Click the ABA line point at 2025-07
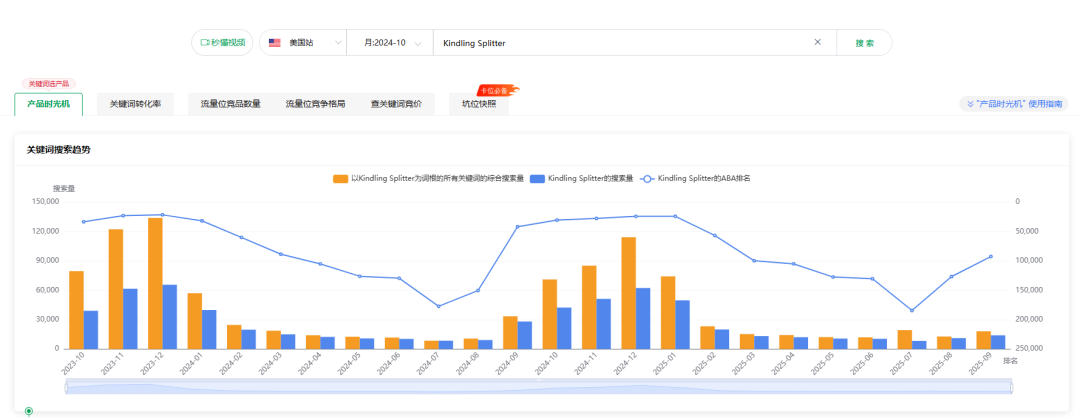The width and height of the screenshot is (1080, 418). click(912, 311)
